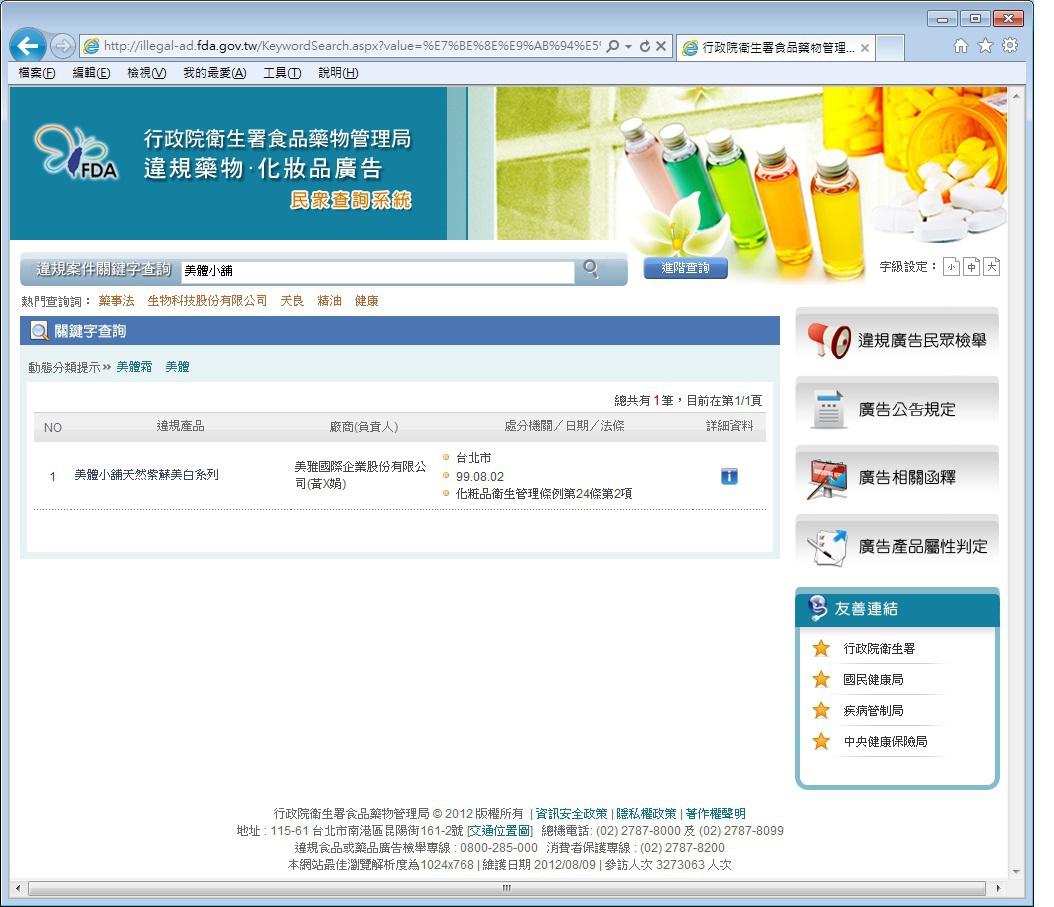
Task: Open the Tools gear icon
Action: (1010, 46)
